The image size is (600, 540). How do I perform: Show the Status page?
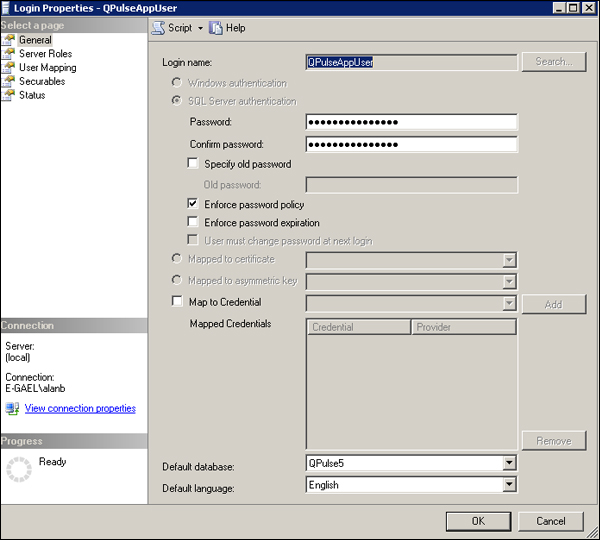[32, 95]
